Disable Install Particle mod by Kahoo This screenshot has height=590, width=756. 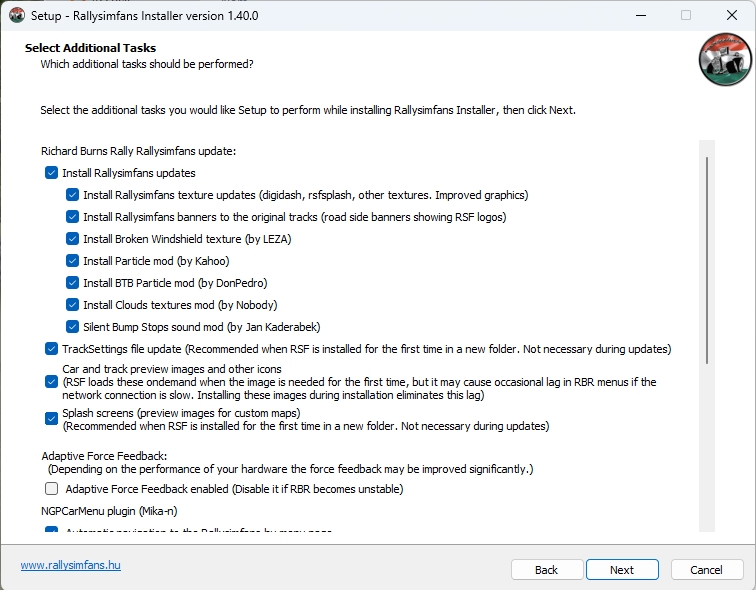[73, 261]
